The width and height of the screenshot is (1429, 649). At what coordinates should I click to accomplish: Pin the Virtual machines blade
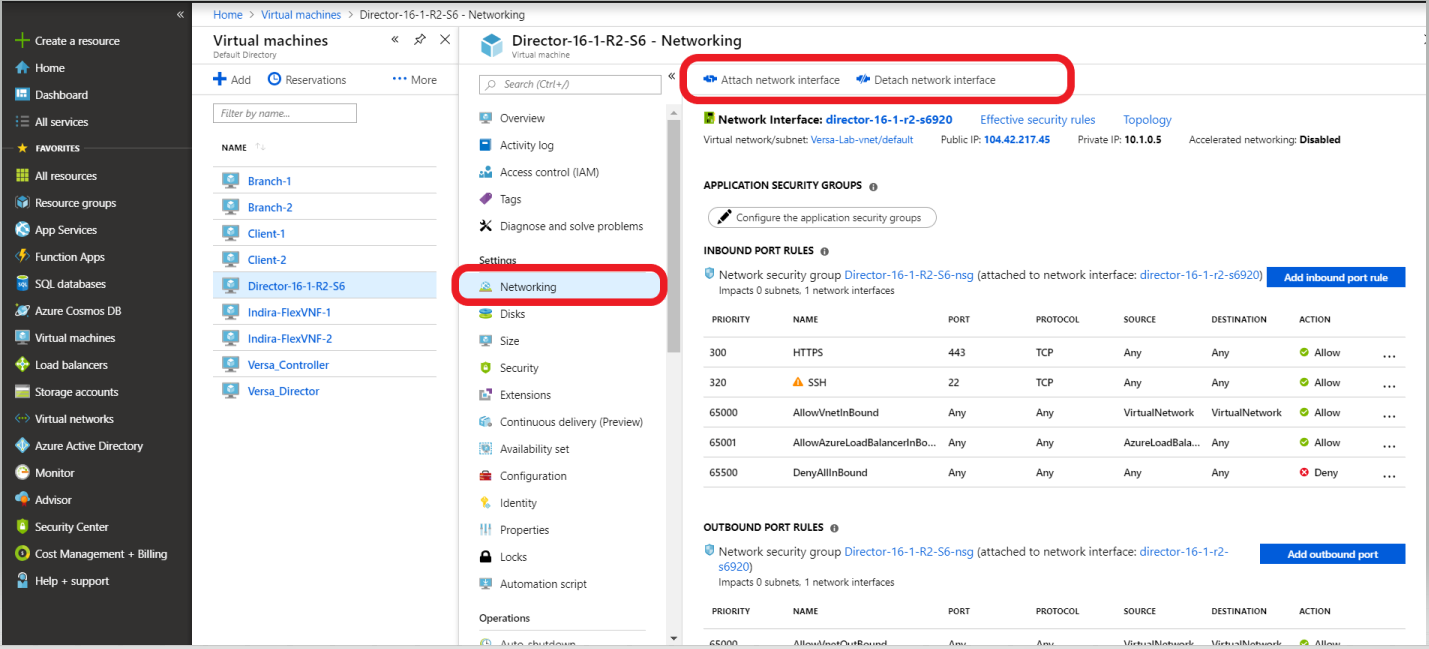[420, 40]
